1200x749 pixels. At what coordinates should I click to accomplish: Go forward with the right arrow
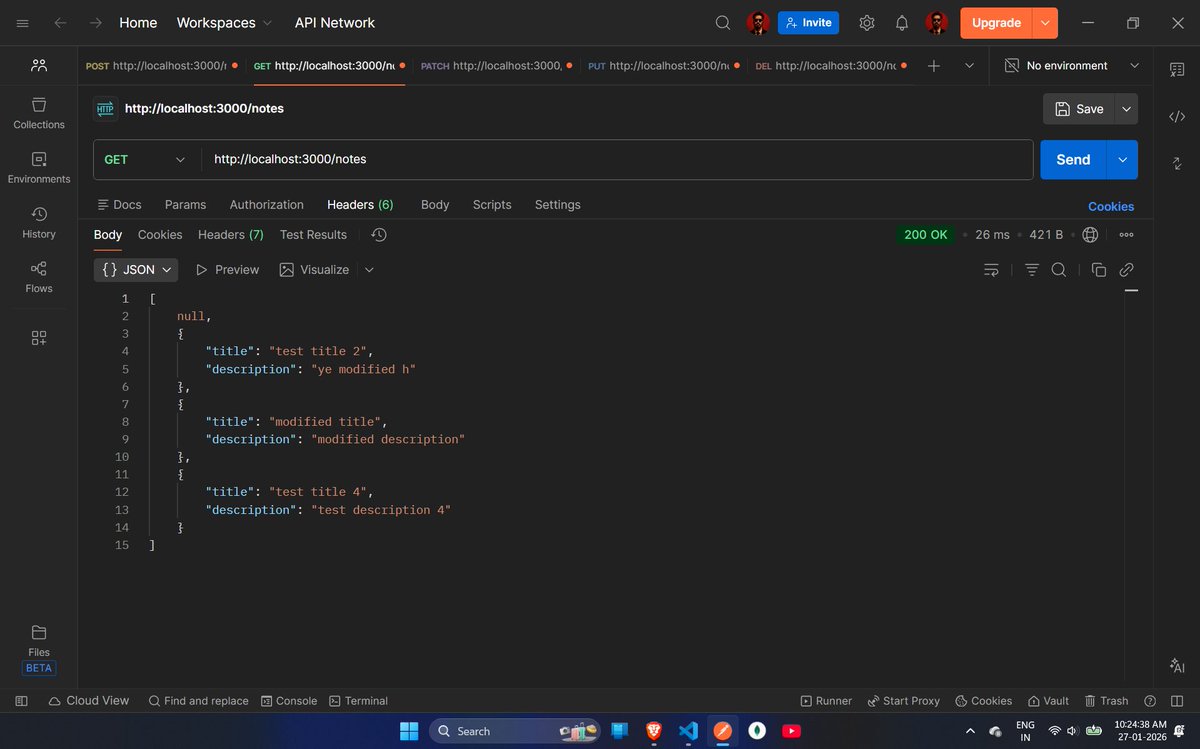pos(96,22)
